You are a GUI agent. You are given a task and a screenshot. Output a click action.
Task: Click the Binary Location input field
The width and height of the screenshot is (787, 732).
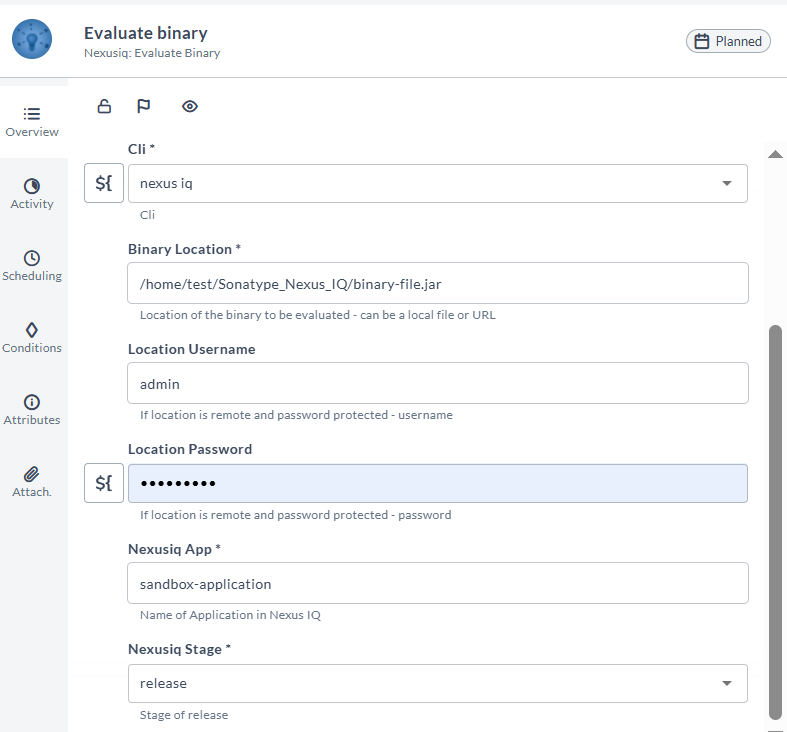438,283
